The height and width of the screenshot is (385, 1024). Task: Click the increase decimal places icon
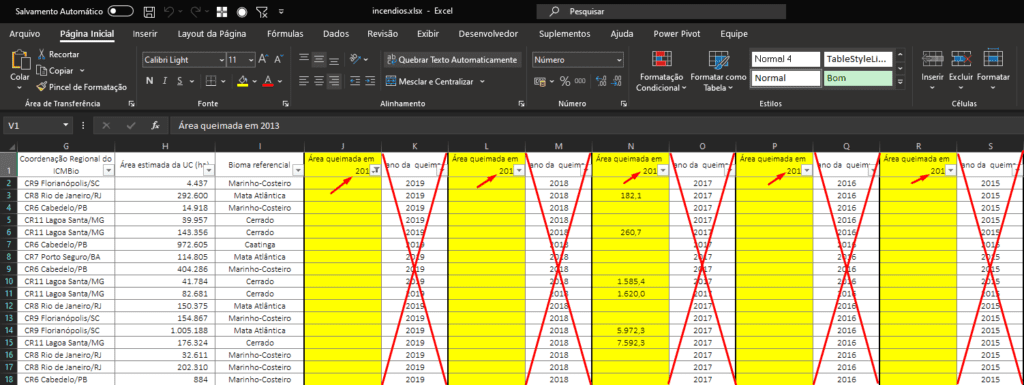point(601,81)
